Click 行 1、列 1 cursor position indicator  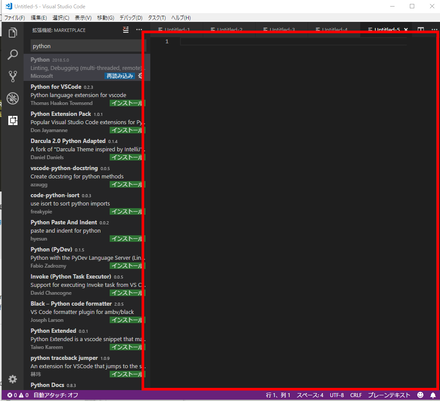(x=278, y=395)
